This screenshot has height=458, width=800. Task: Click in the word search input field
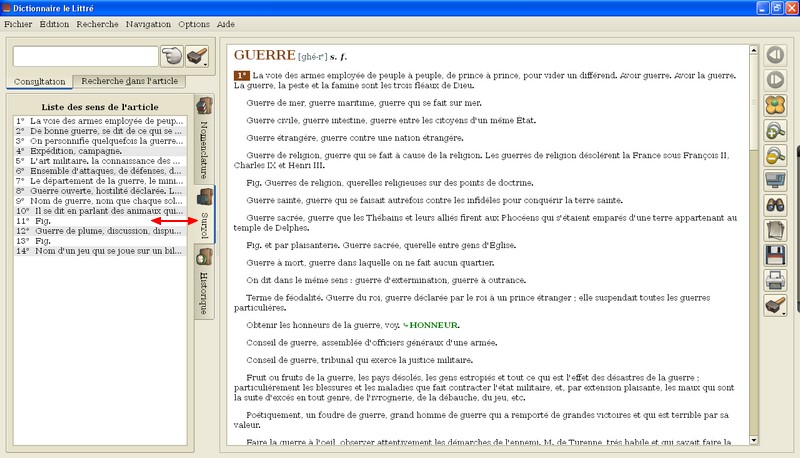(x=86, y=56)
